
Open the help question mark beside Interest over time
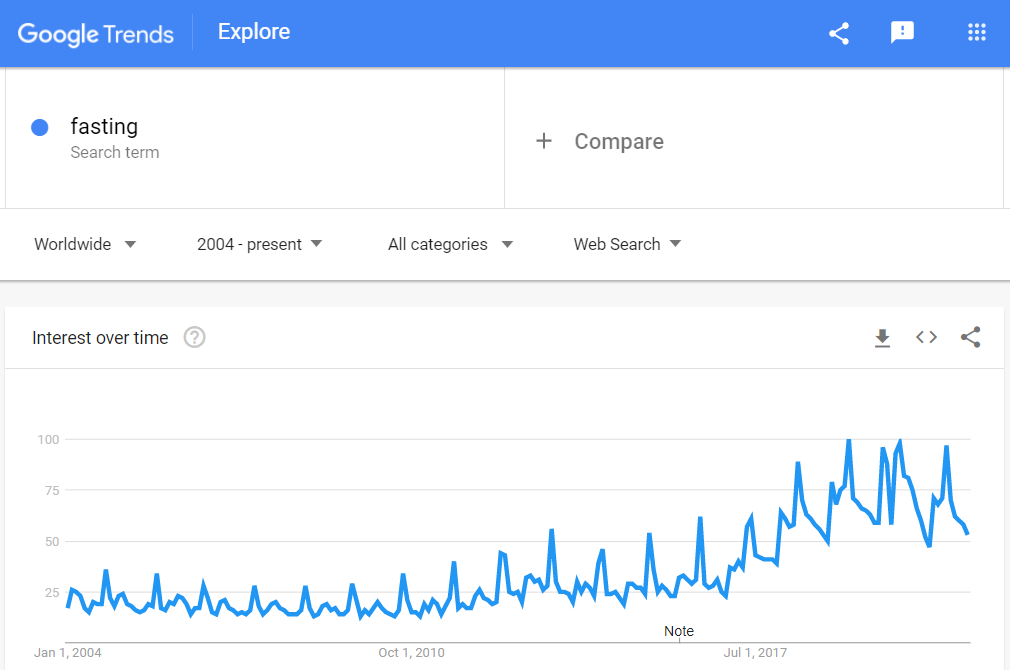195,337
